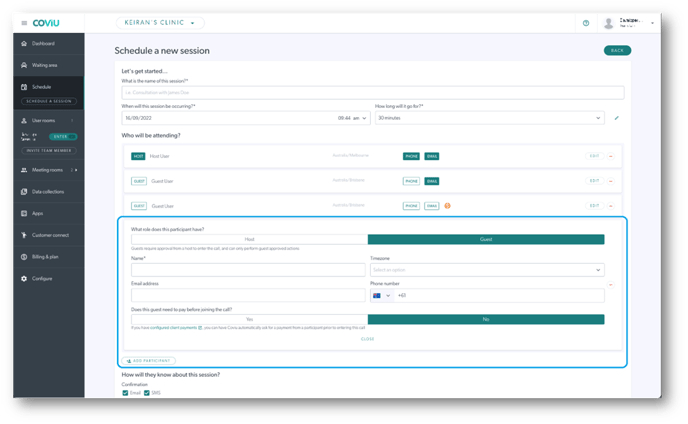The width and height of the screenshot is (688, 424).
Task: Toggle the EMAIL badge on the Host User row
Action: [x=432, y=156]
